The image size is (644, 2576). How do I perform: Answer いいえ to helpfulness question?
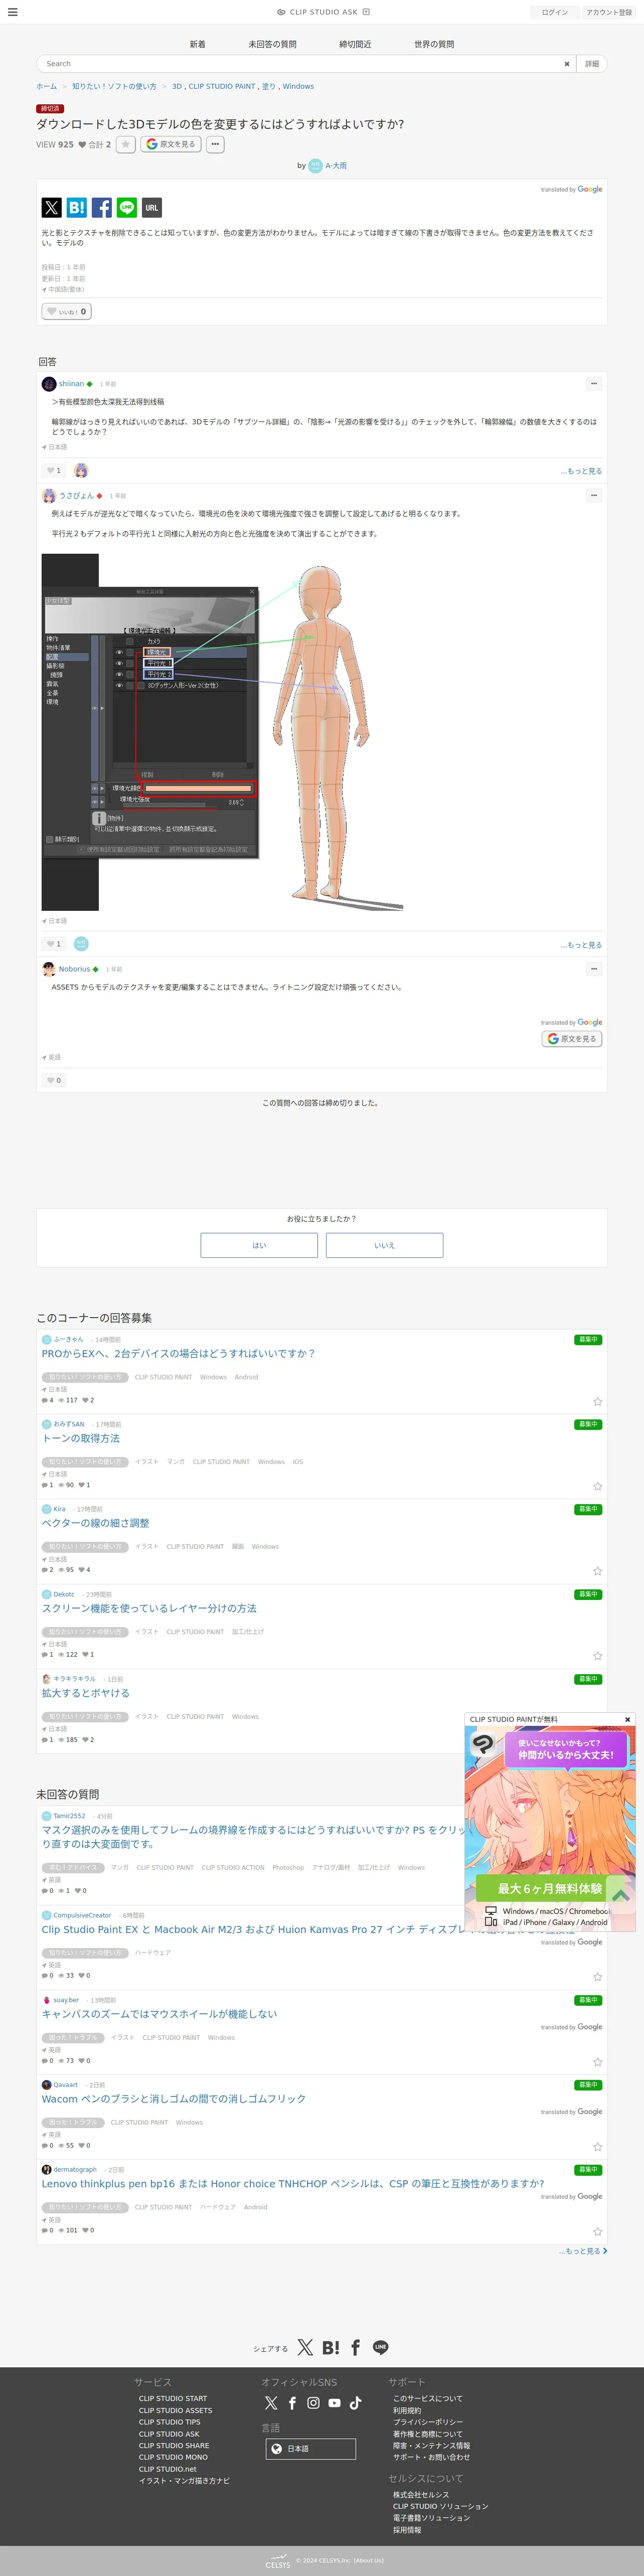[384, 1245]
